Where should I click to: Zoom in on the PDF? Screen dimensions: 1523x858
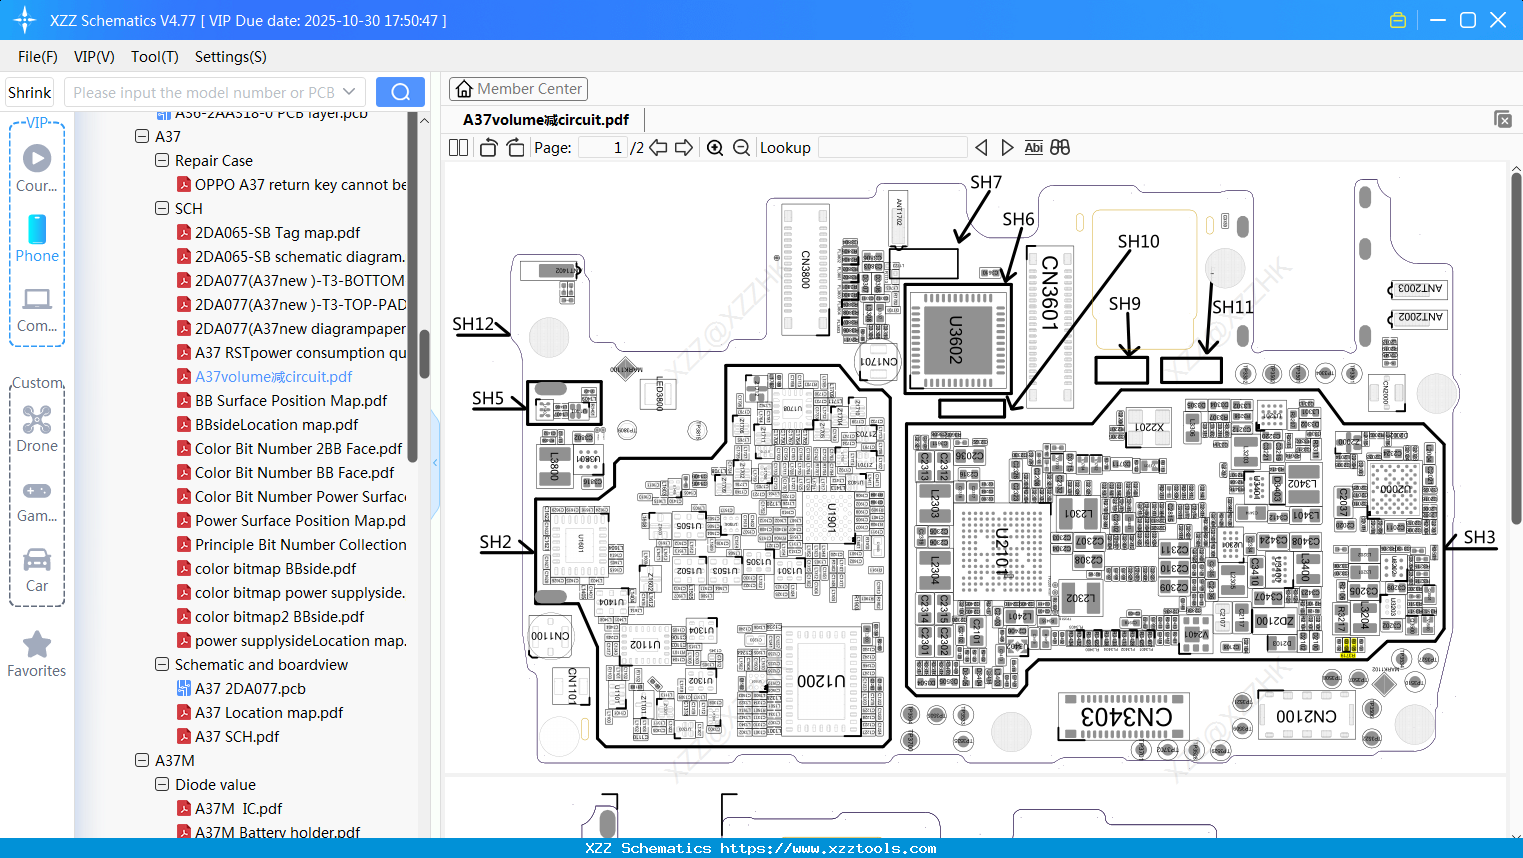(x=715, y=148)
